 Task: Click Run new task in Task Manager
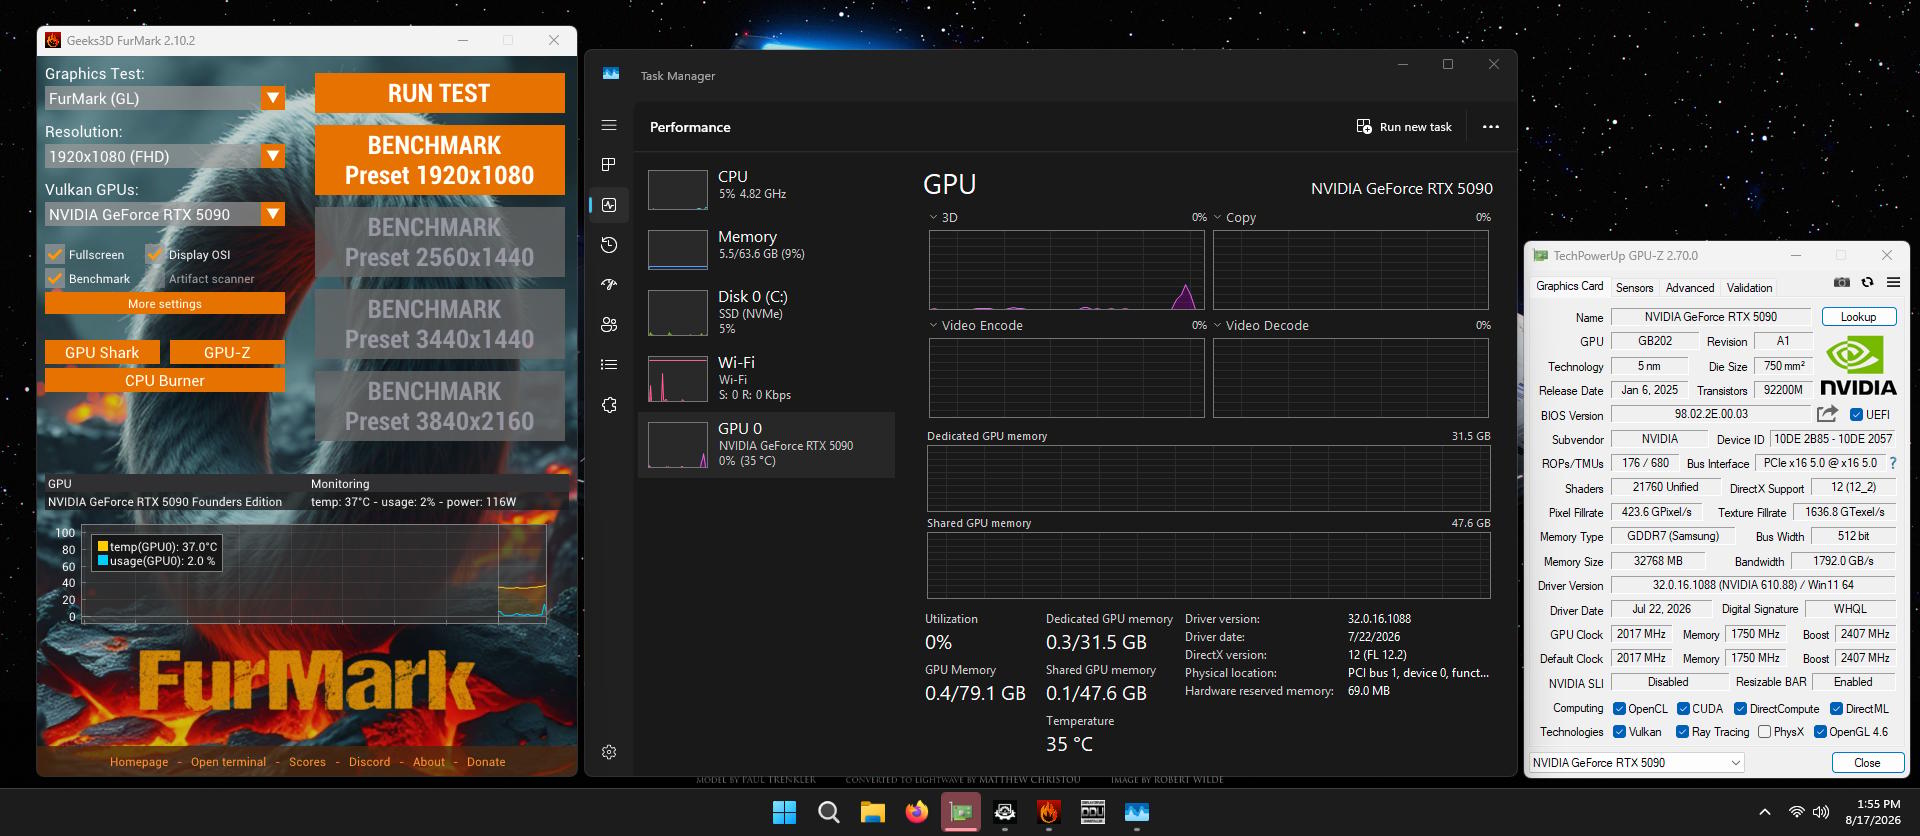[1404, 127]
